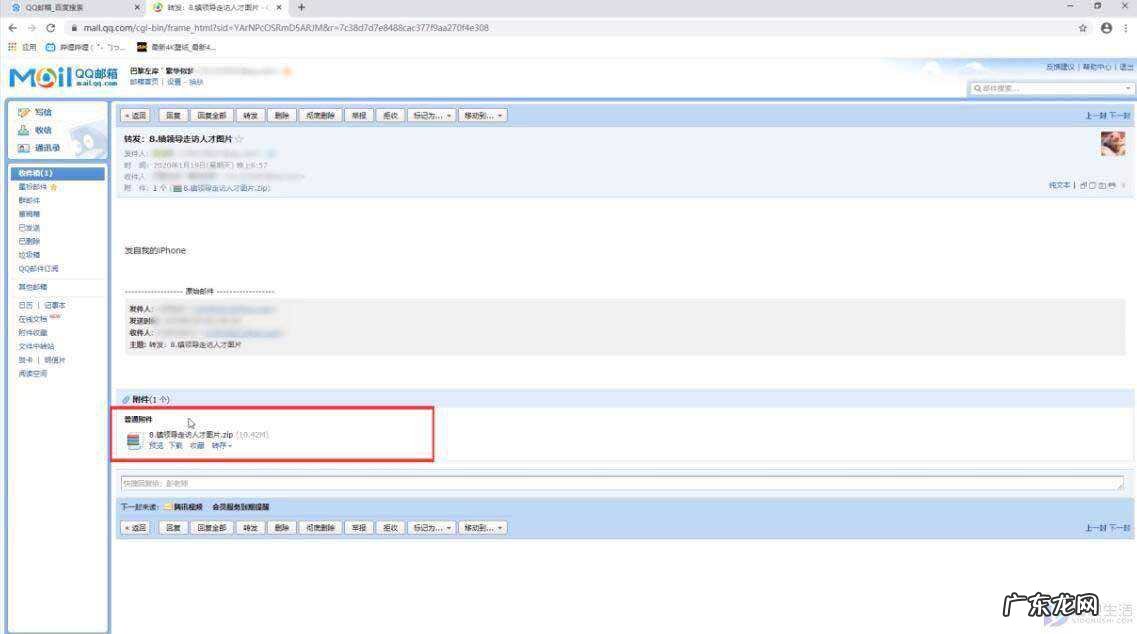Select the Inbox 收件箱(1) folder

(x=57, y=173)
